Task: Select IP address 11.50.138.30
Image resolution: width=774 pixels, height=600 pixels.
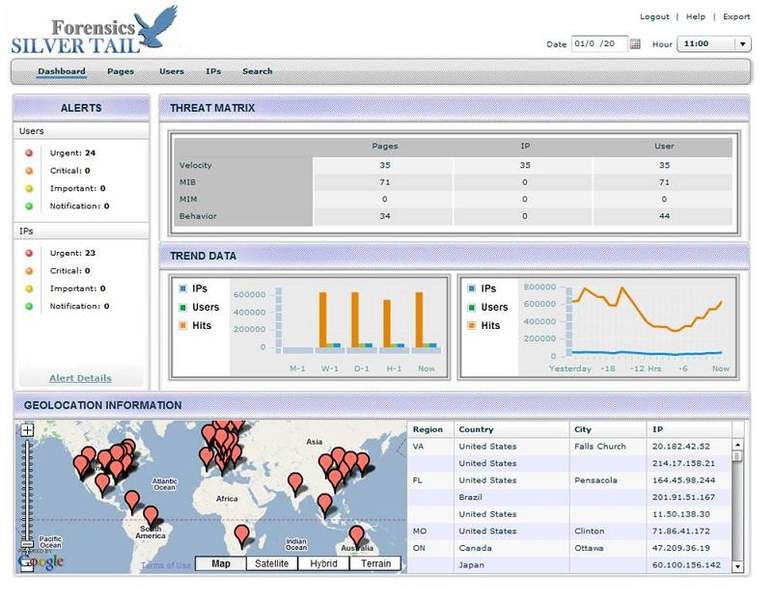Action: 681,514
